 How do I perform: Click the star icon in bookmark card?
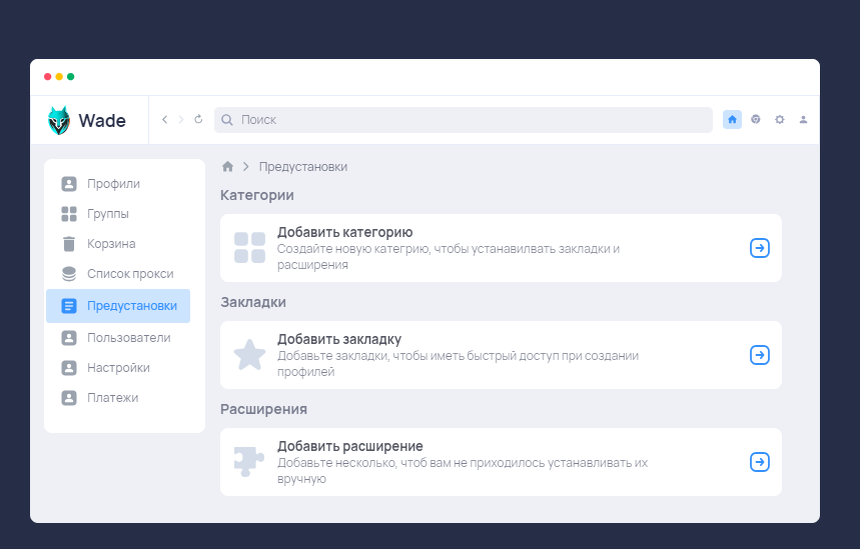(250, 354)
